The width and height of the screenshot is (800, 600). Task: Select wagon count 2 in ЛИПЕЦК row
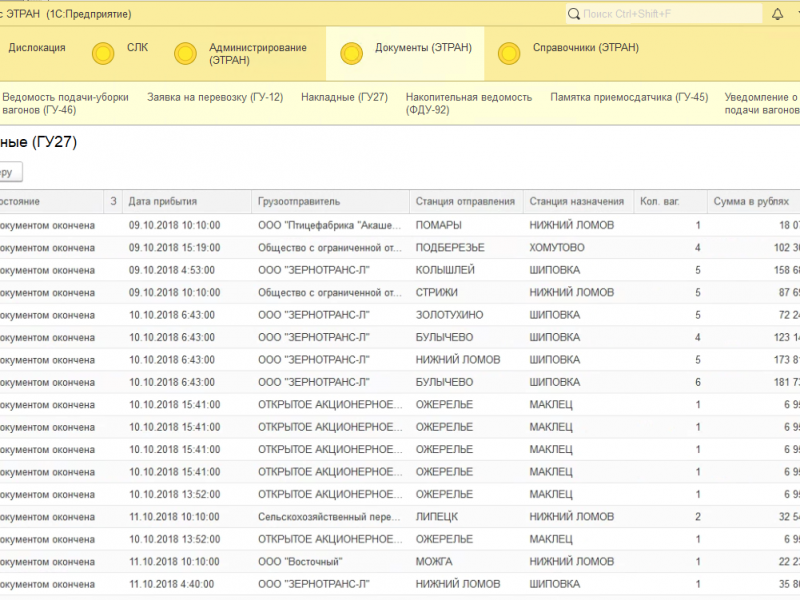click(x=697, y=517)
